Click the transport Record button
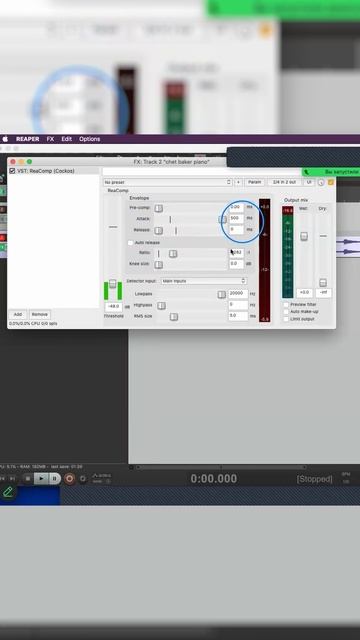360x640 pixels. pyautogui.click(x=69, y=479)
